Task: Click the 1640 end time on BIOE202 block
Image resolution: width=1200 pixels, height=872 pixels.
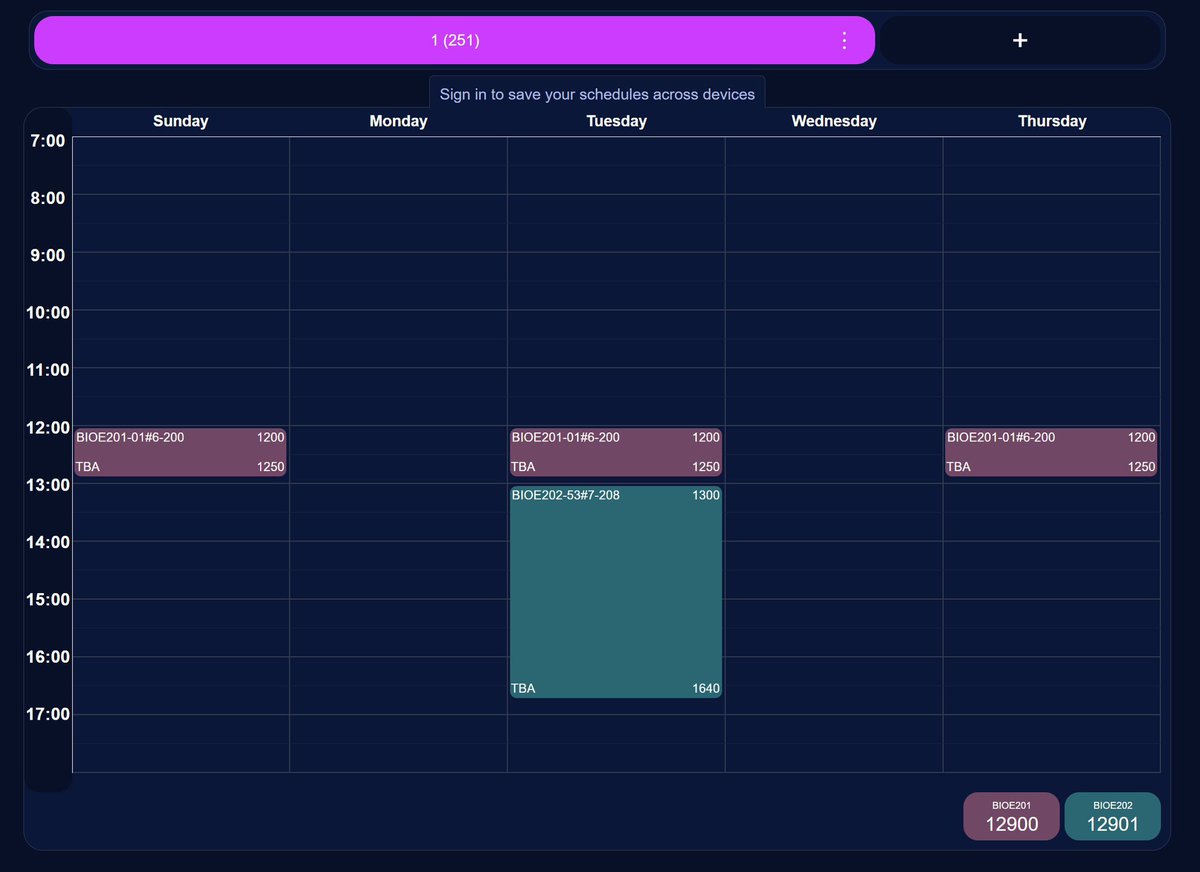Action: (x=706, y=688)
